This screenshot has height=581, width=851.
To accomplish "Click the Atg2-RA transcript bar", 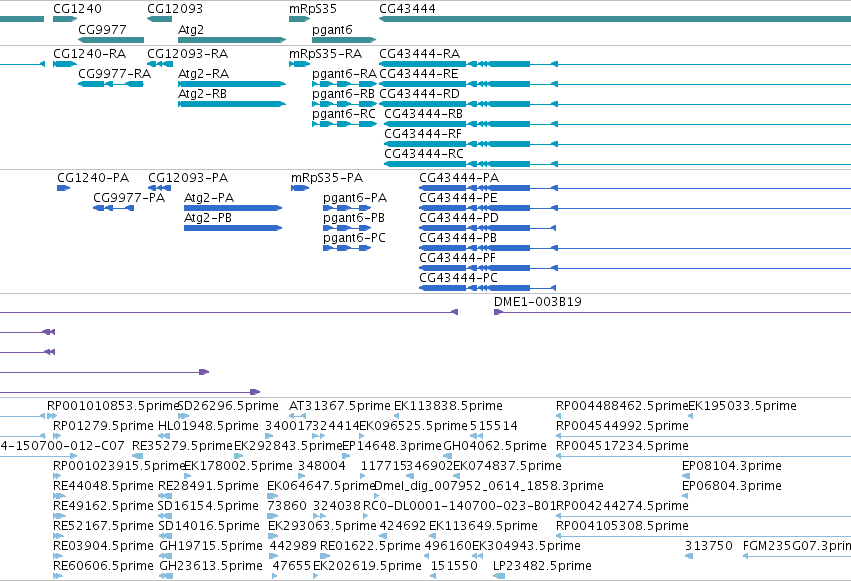I will [x=232, y=84].
